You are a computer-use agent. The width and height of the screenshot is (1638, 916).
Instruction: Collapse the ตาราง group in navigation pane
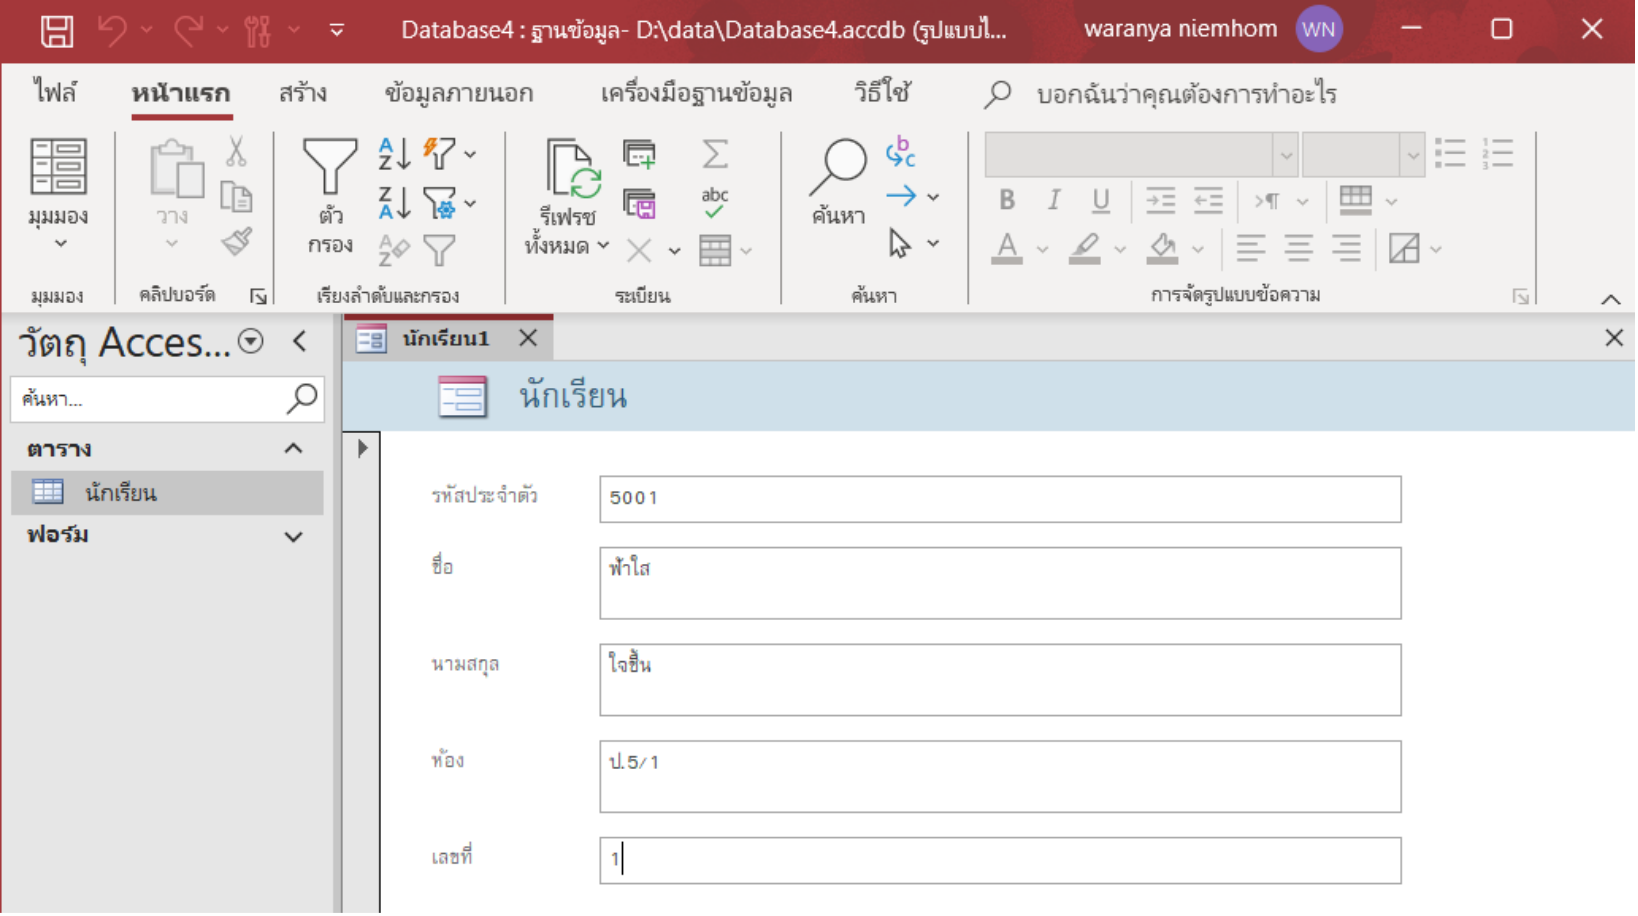coord(293,449)
